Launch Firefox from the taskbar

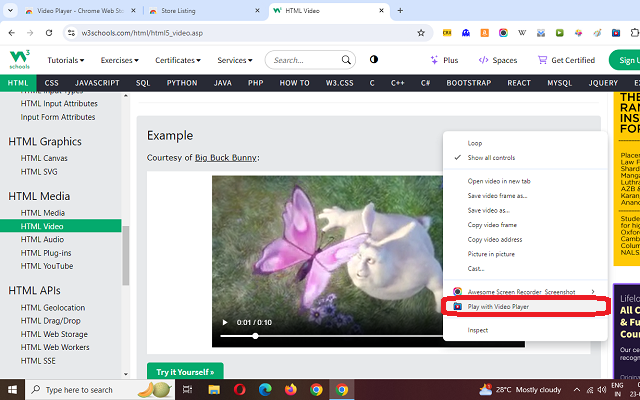coord(291,390)
